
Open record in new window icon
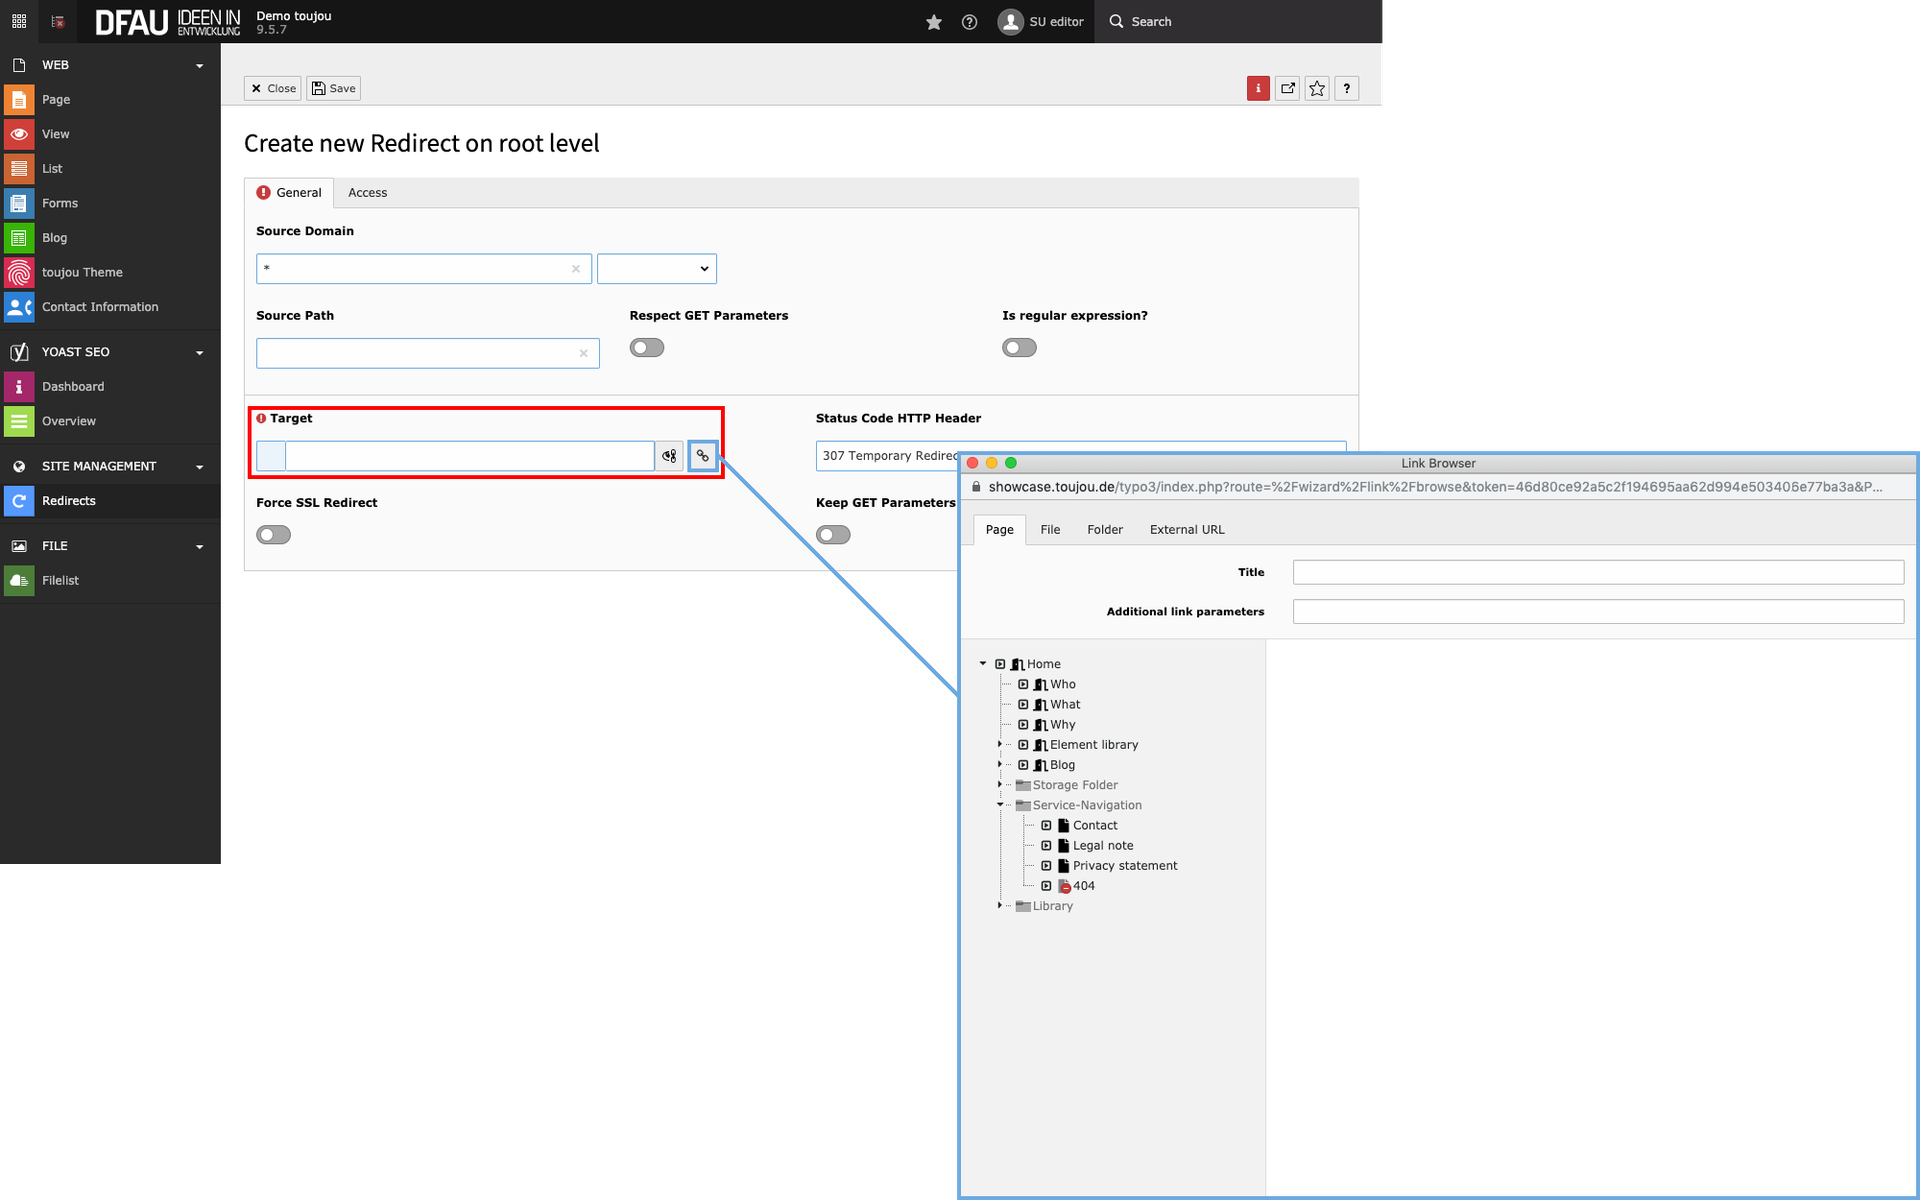(x=1288, y=88)
